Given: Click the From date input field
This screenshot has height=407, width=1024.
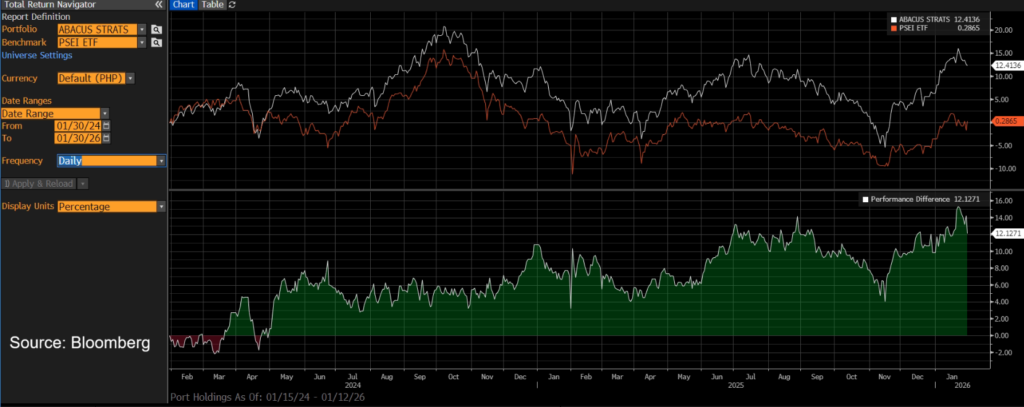Looking at the screenshot, I should pos(79,126).
